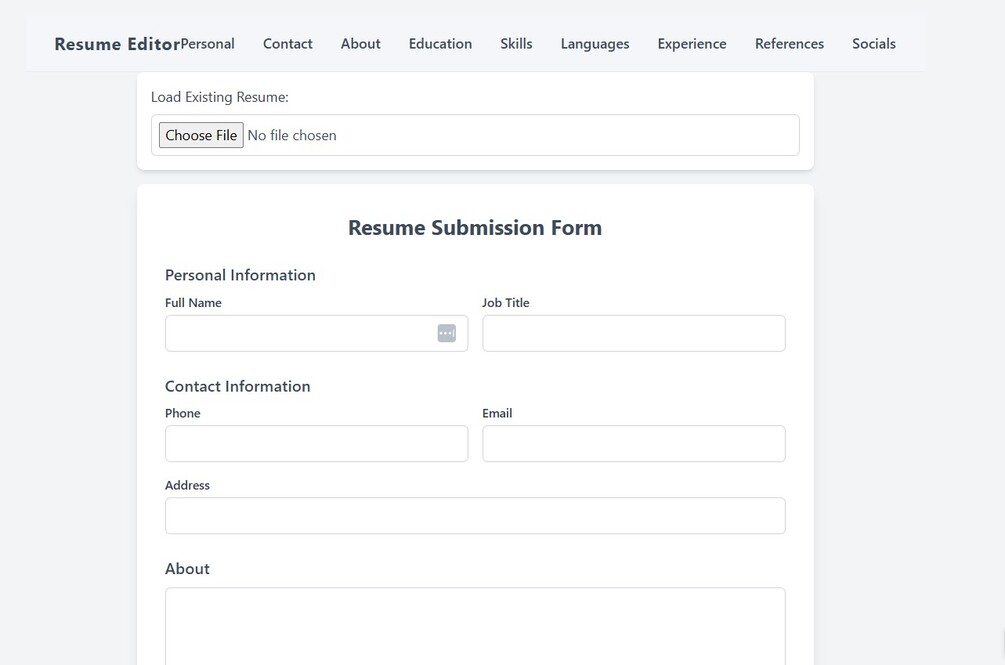Click into the Job Title field
This screenshot has width=1005, height=665.
tap(633, 334)
